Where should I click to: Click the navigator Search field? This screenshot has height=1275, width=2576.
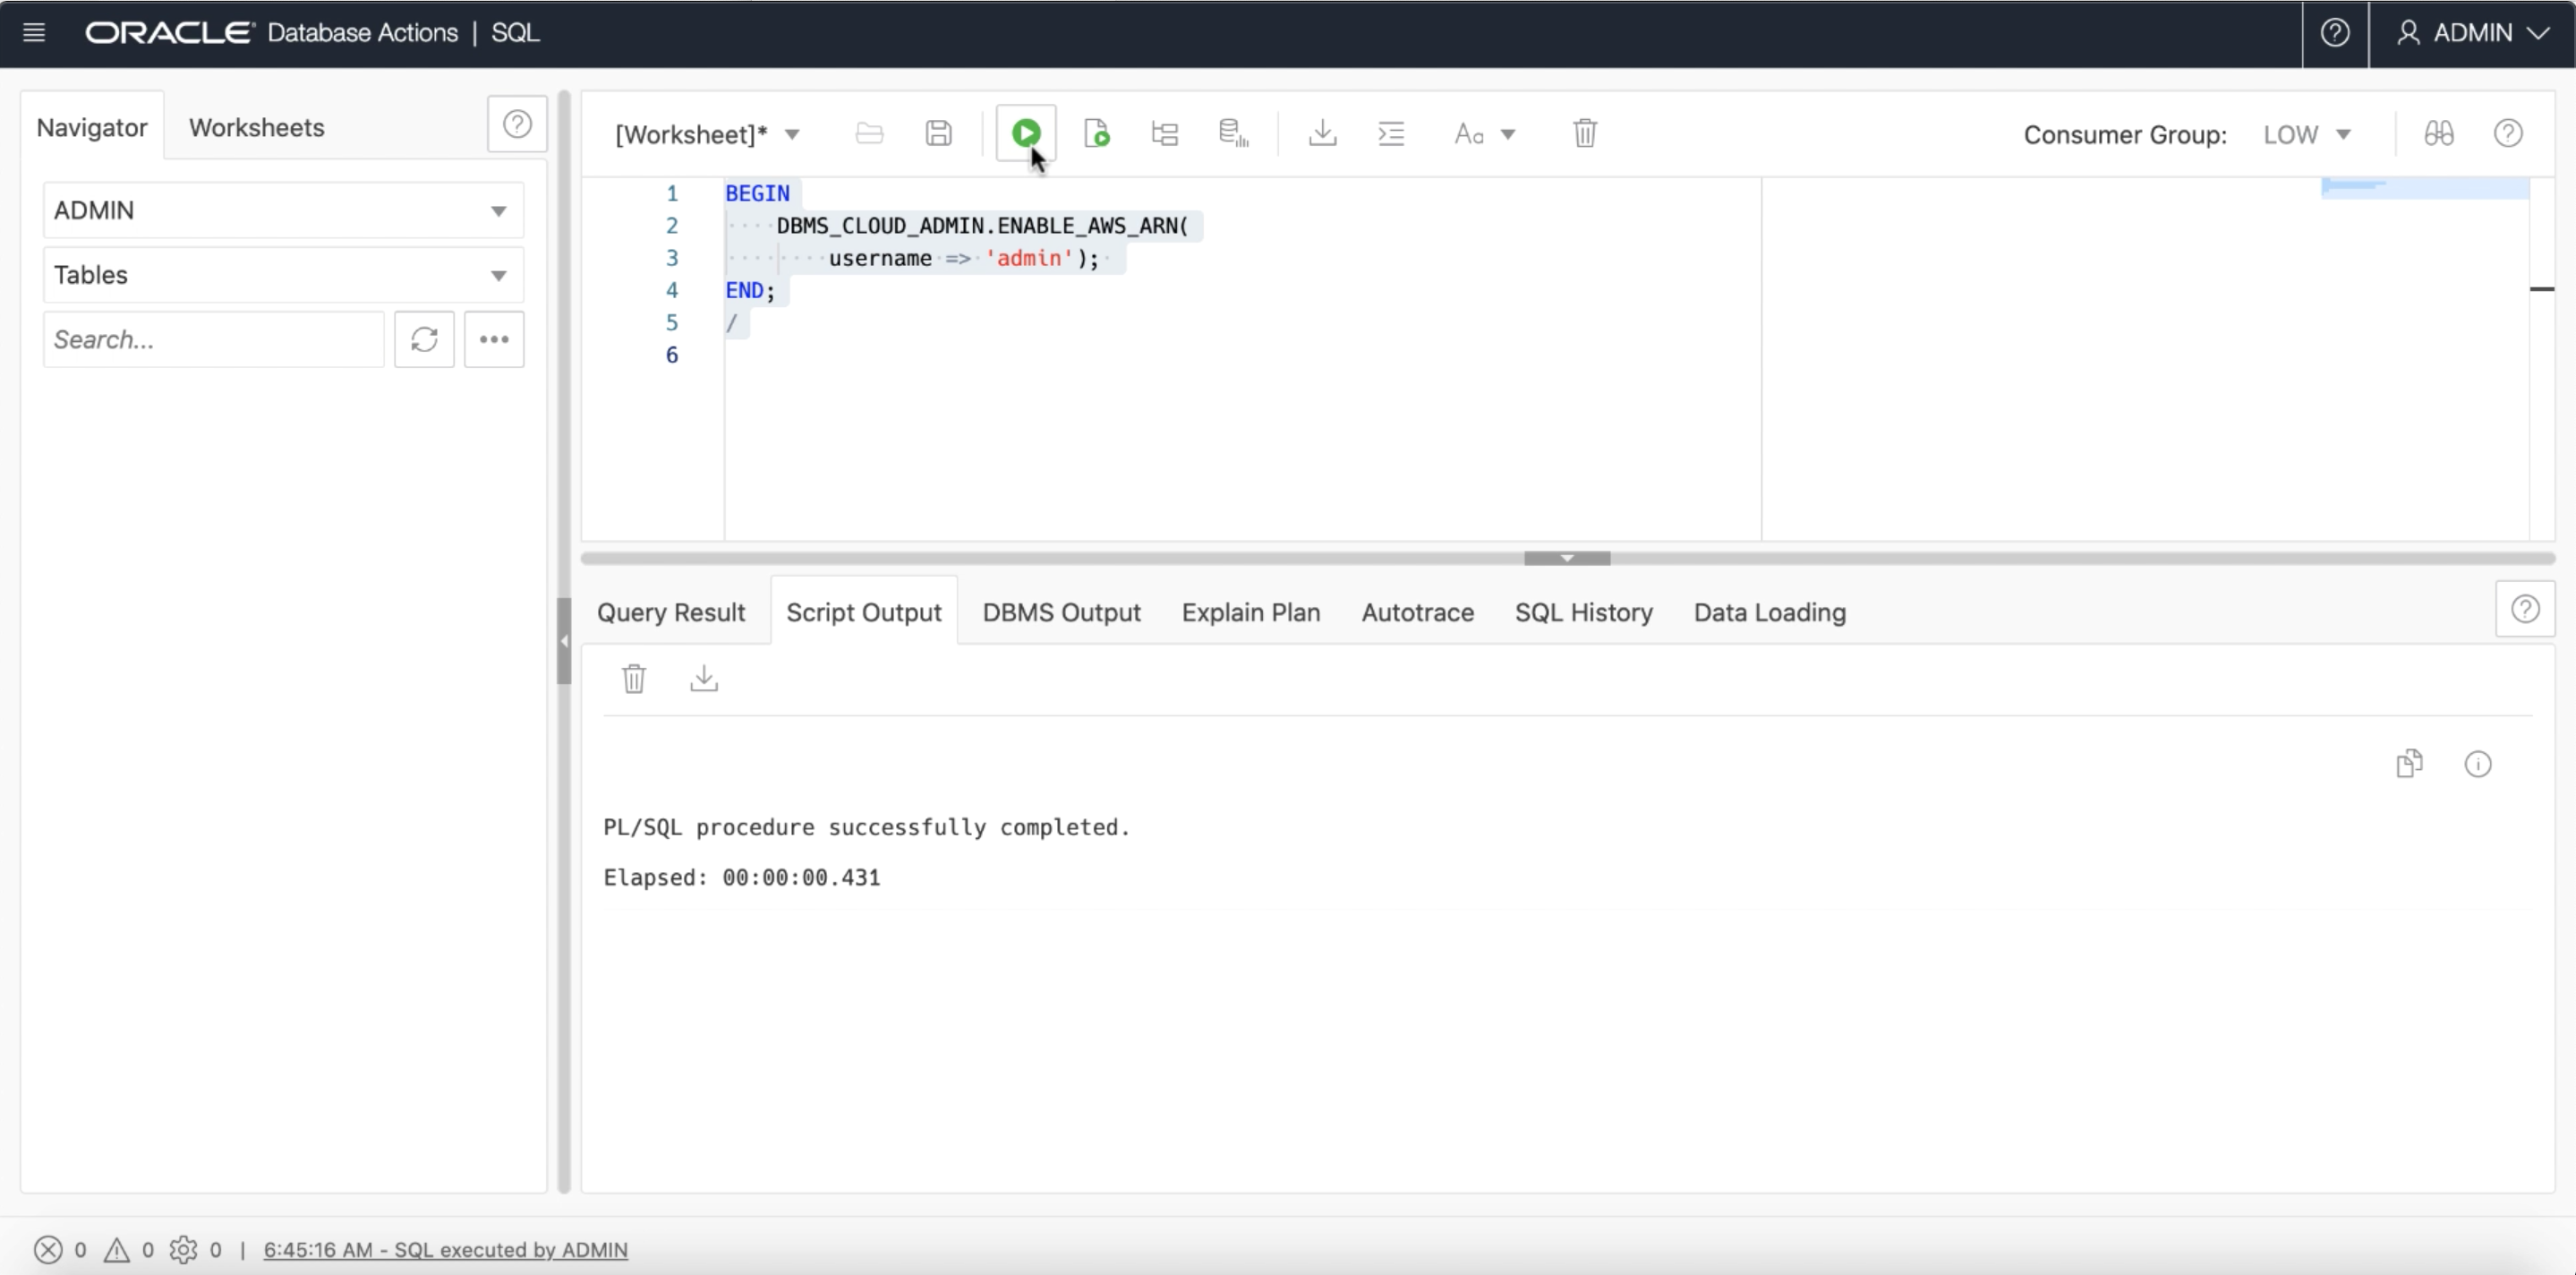(213, 340)
